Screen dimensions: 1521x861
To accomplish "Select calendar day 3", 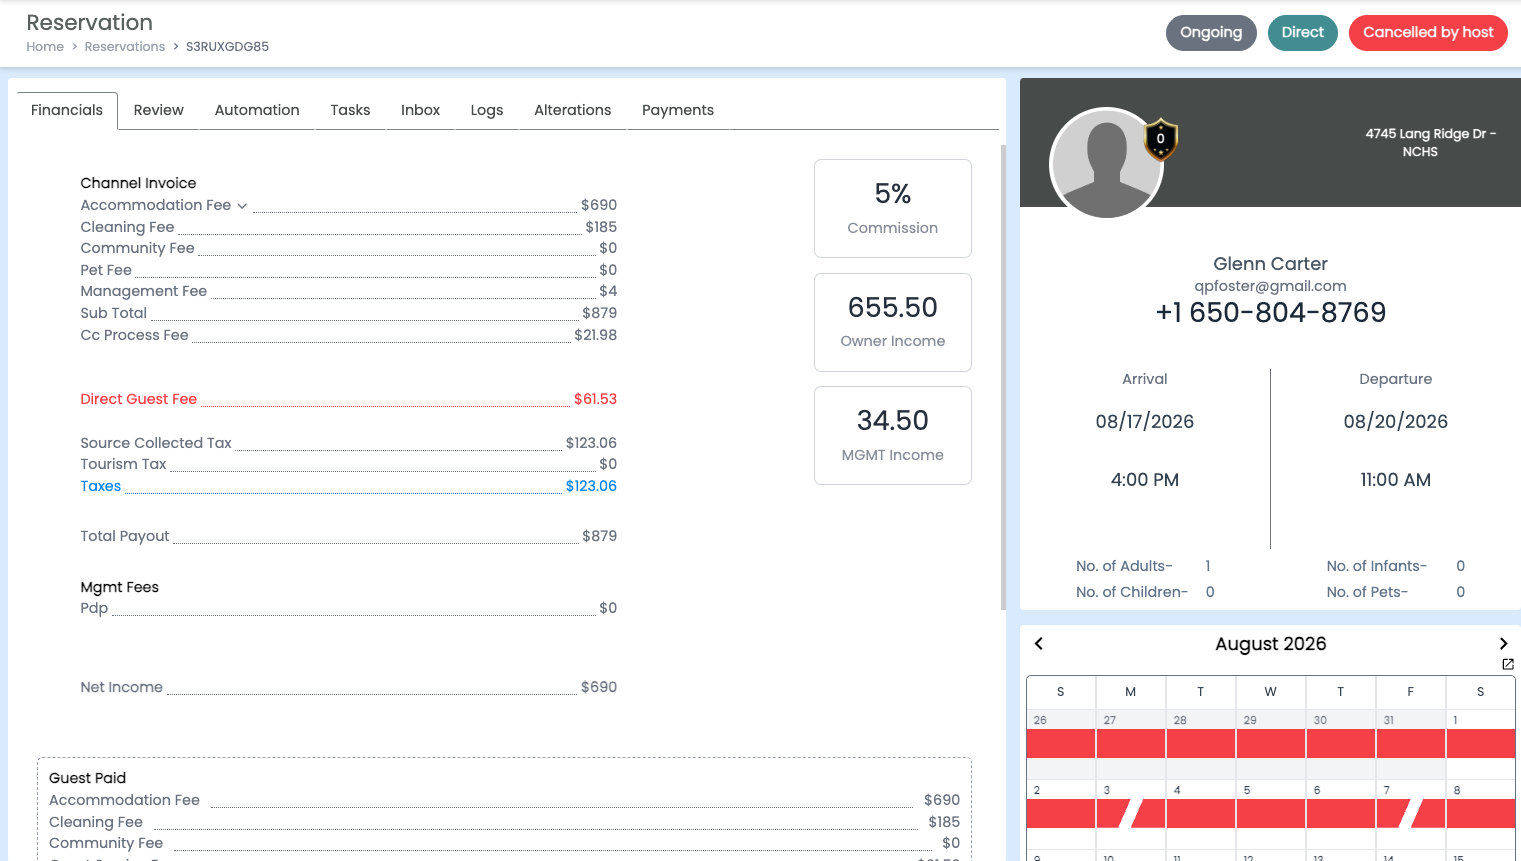I will click(1131, 812).
